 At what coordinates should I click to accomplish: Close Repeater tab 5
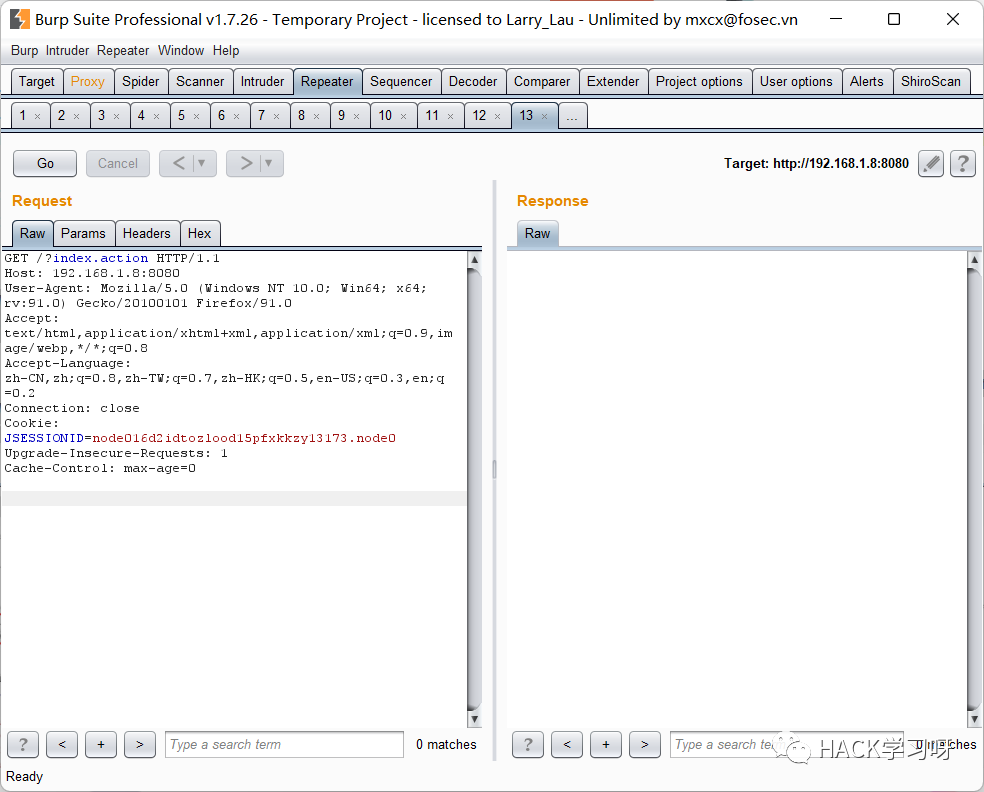(196, 116)
